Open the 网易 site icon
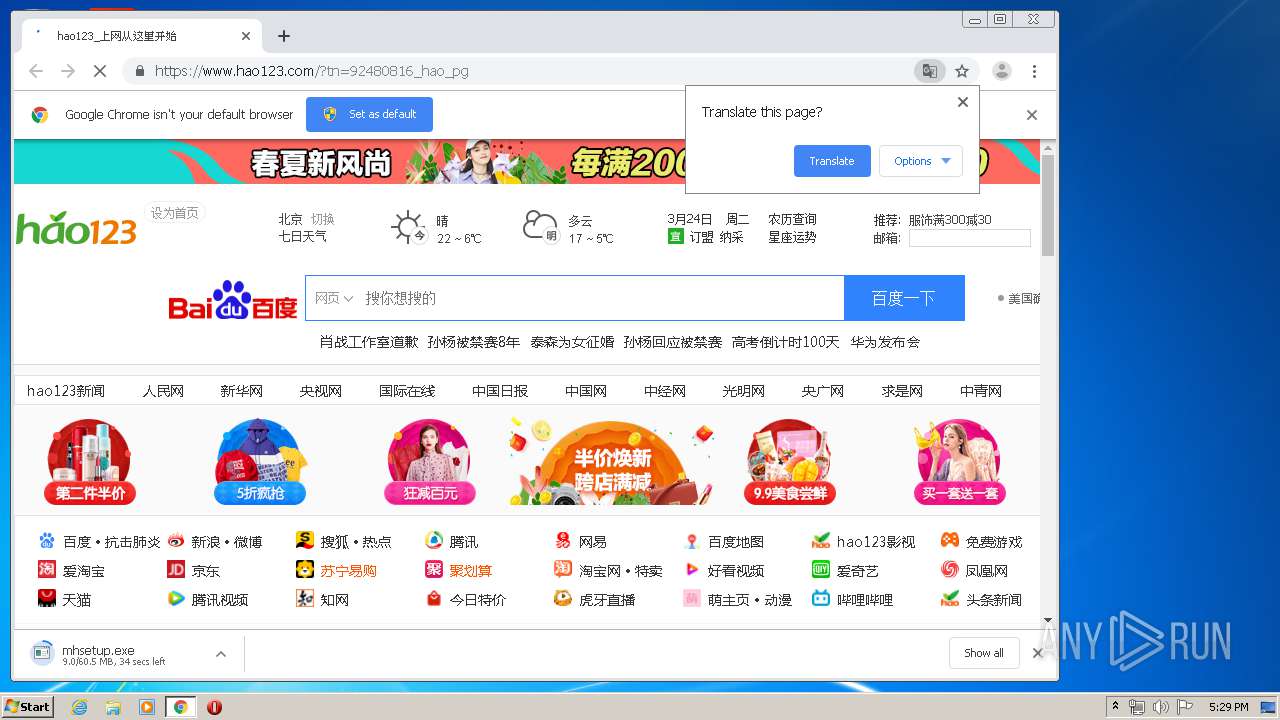The height and width of the screenshot is (720, 1280). (x=563, y=541)
